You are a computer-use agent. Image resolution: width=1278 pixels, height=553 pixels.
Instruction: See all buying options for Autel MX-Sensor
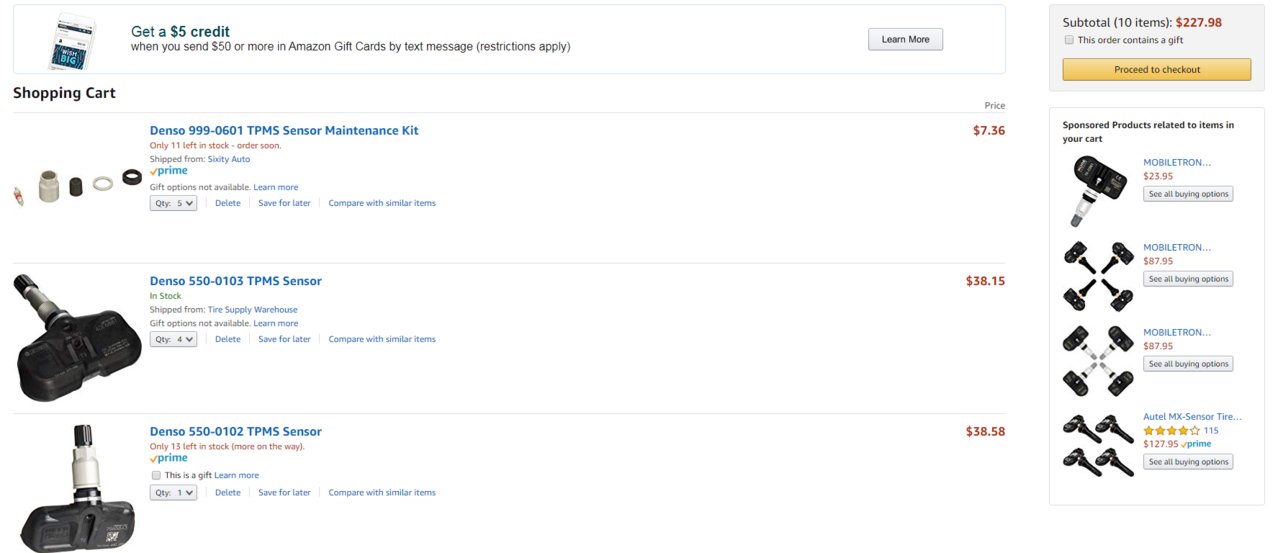[1188, 462]
